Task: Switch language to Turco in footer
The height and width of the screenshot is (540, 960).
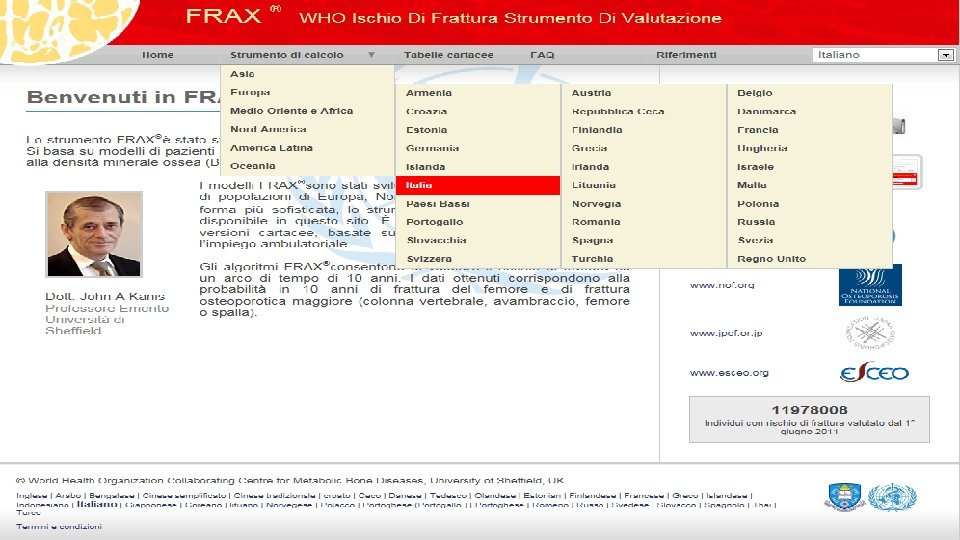Action: click(x=28, y=512)
